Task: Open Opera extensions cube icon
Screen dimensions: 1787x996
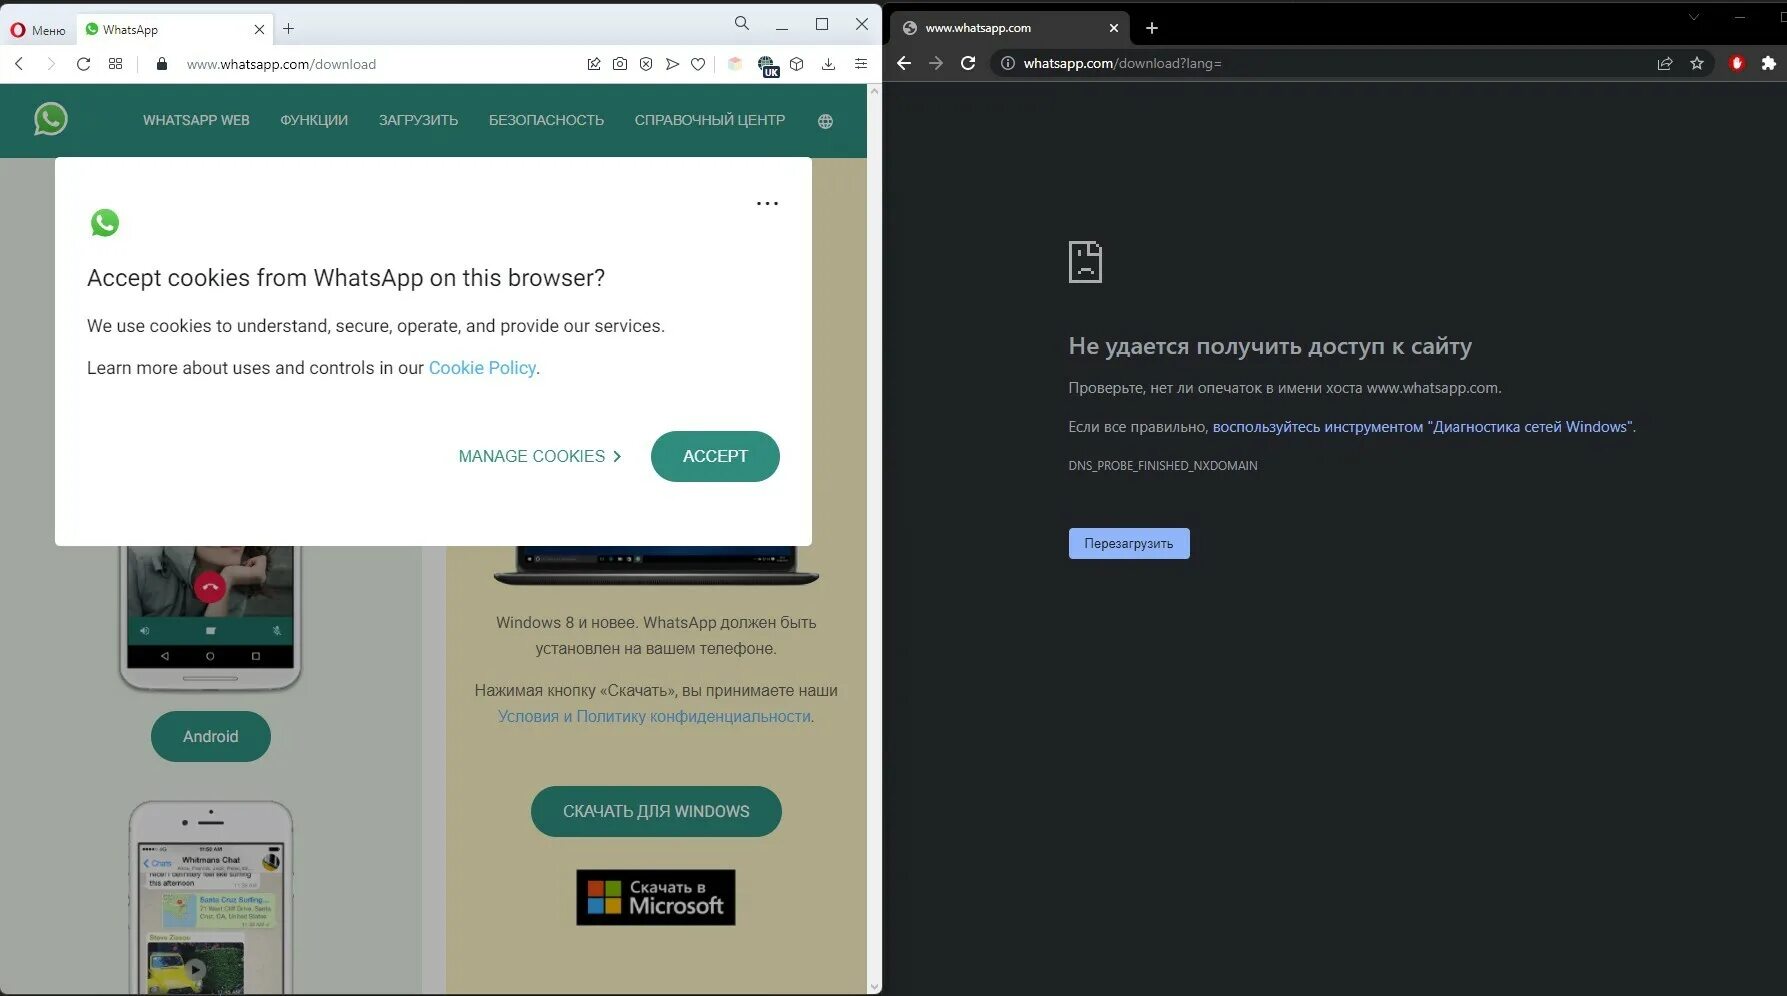Action: [x=797, y=64]
